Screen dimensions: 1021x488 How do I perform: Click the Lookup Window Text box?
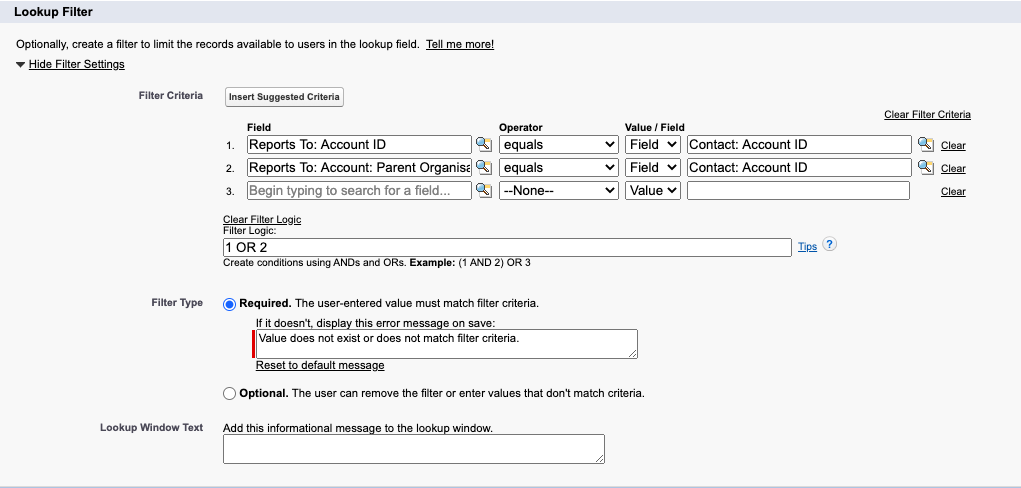coord(413,449)
